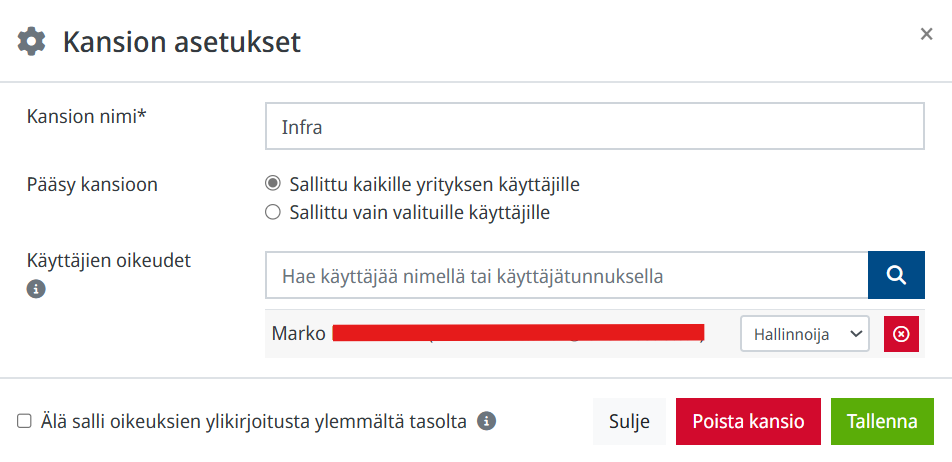Click the chevron arrow on Hallinnoija select

click(x=856, y=334)
